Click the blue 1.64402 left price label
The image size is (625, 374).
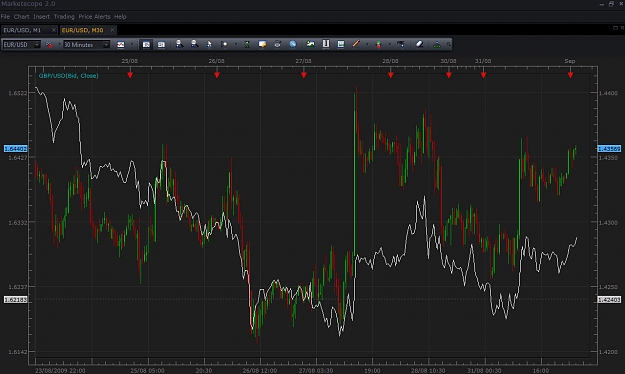click(16, 149)
